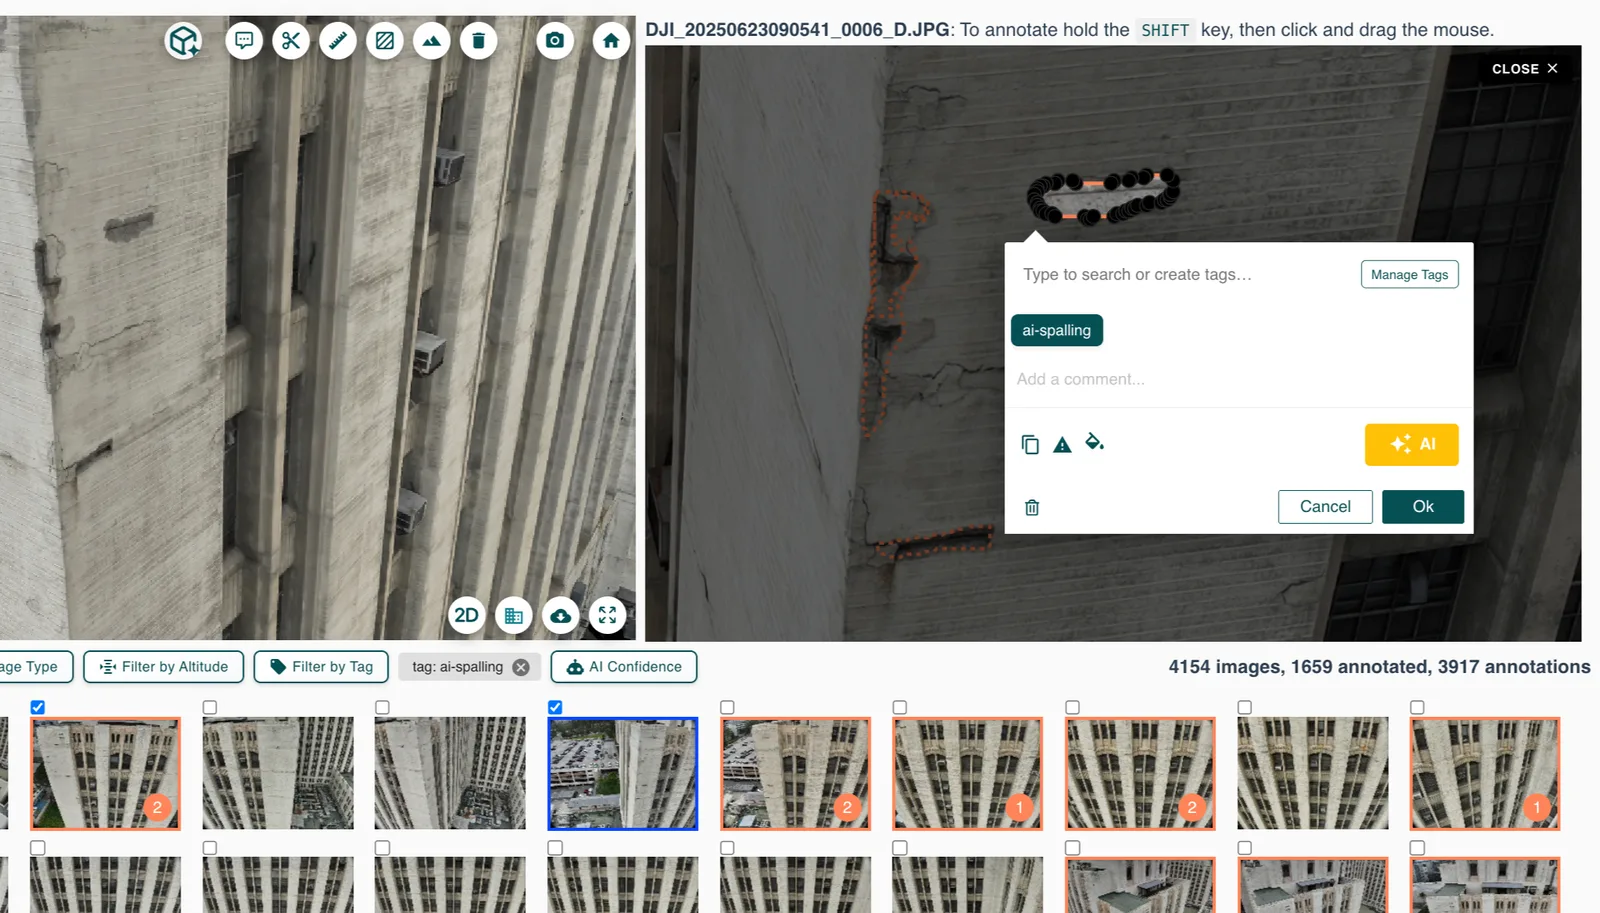Click the trash icon in 3D toolbar
1600x913 pixels.
coord(479,41)
